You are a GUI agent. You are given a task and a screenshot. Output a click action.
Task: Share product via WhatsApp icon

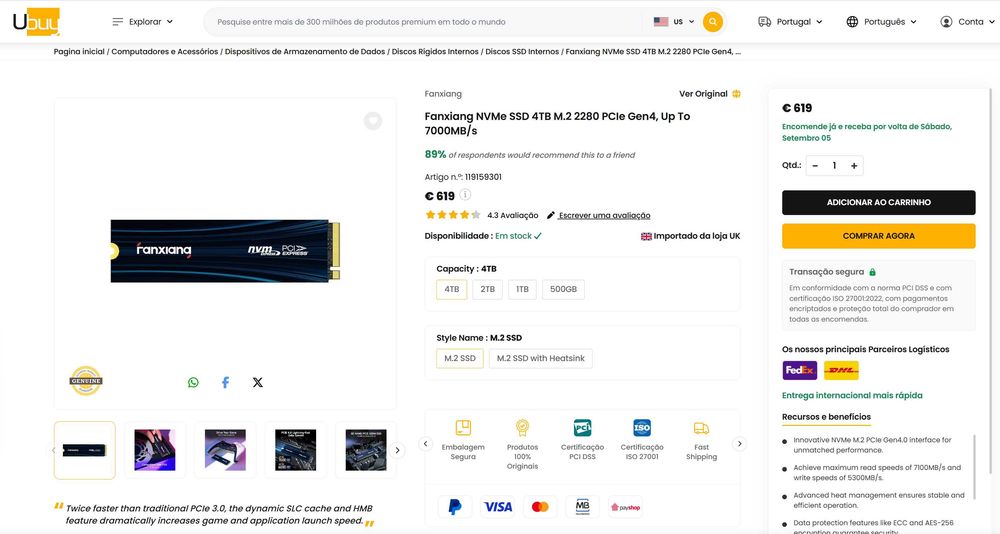(193, 382)
